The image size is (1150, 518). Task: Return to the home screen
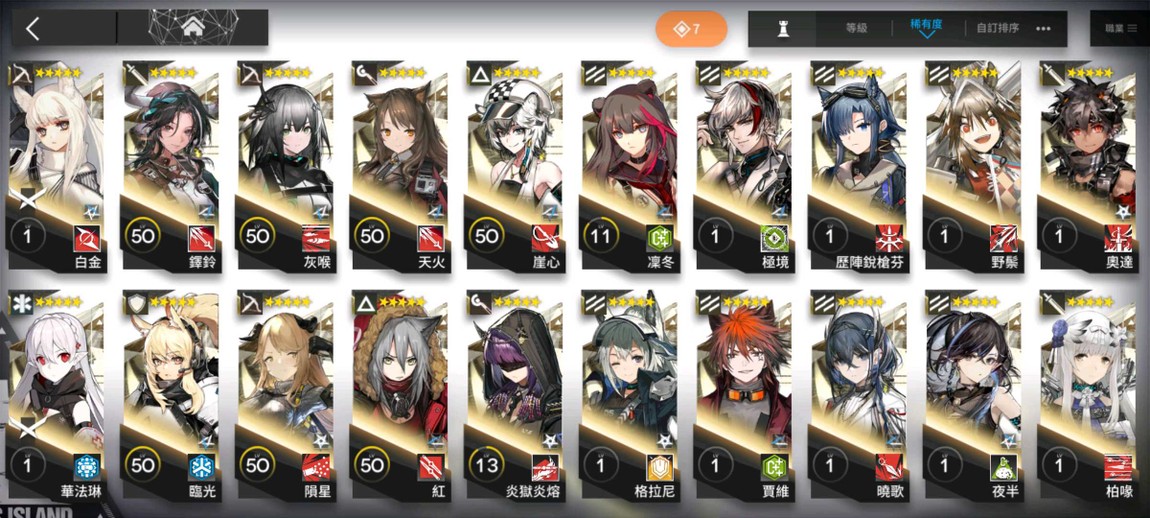pyautogui.click(x=193, y=28)
